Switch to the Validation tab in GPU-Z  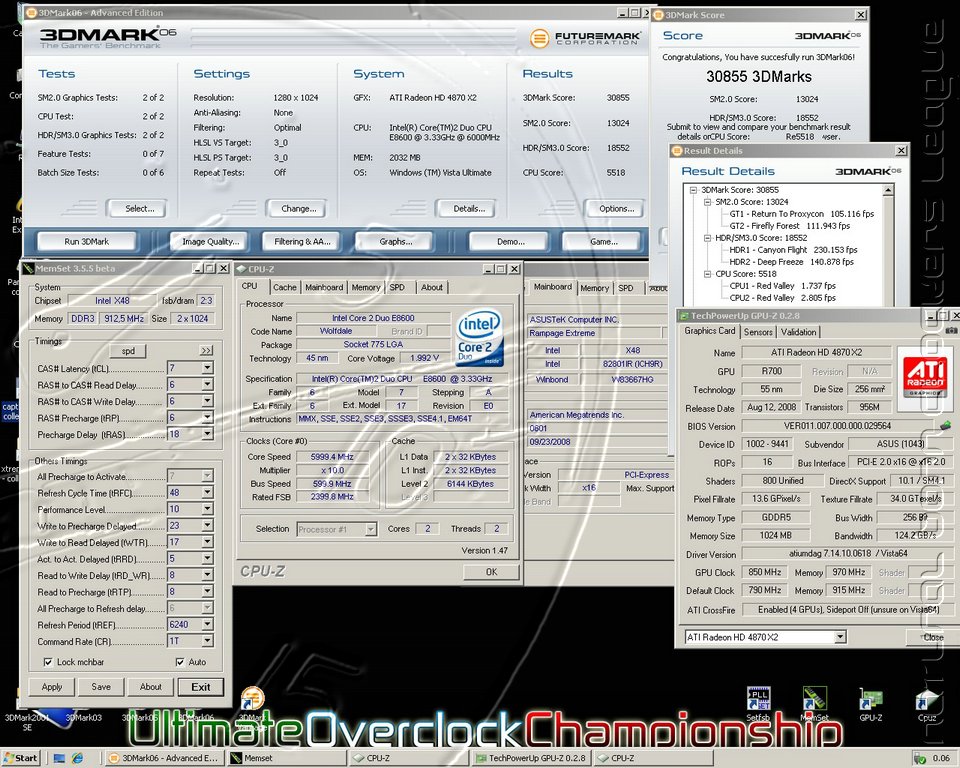click(798, 331)
